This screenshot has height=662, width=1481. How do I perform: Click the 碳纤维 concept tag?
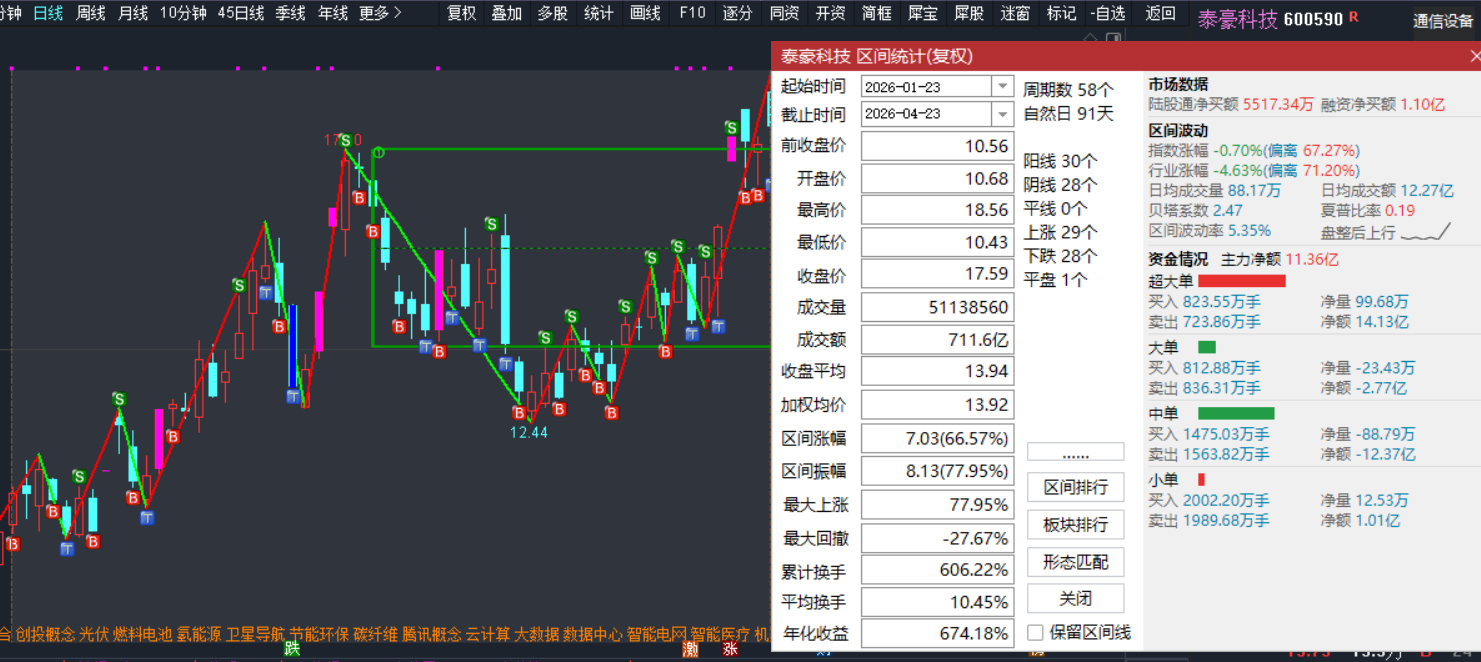point(376,634)
